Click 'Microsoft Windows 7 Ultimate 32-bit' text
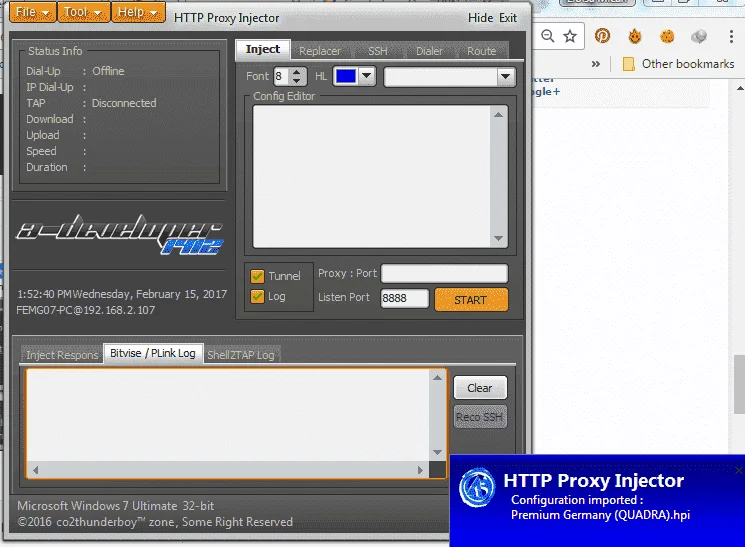 (115, 506)
